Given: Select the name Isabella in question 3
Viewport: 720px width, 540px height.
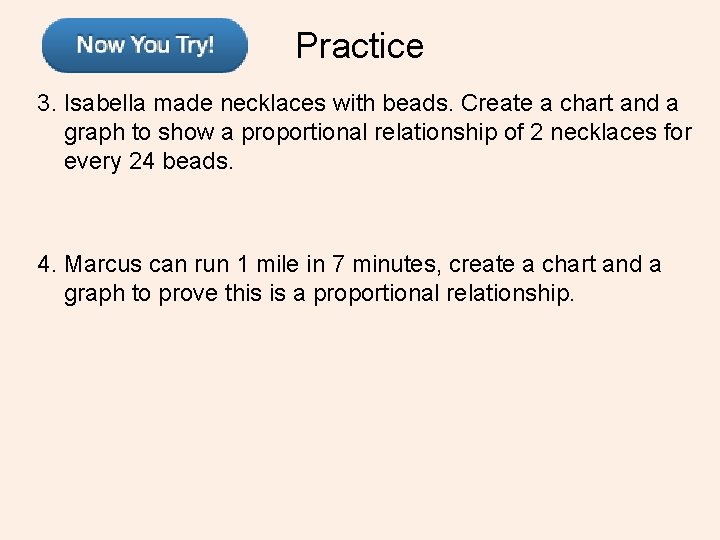Looking at the screenshot, I should 105,103.
